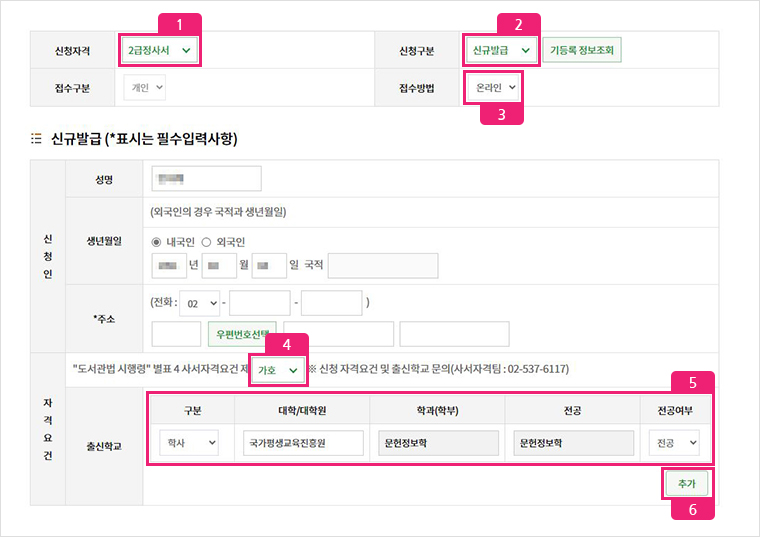The height and width of the screenshot is (537, 760).
Task: Click the birth month field before 월
Action: tap(219, 266)
